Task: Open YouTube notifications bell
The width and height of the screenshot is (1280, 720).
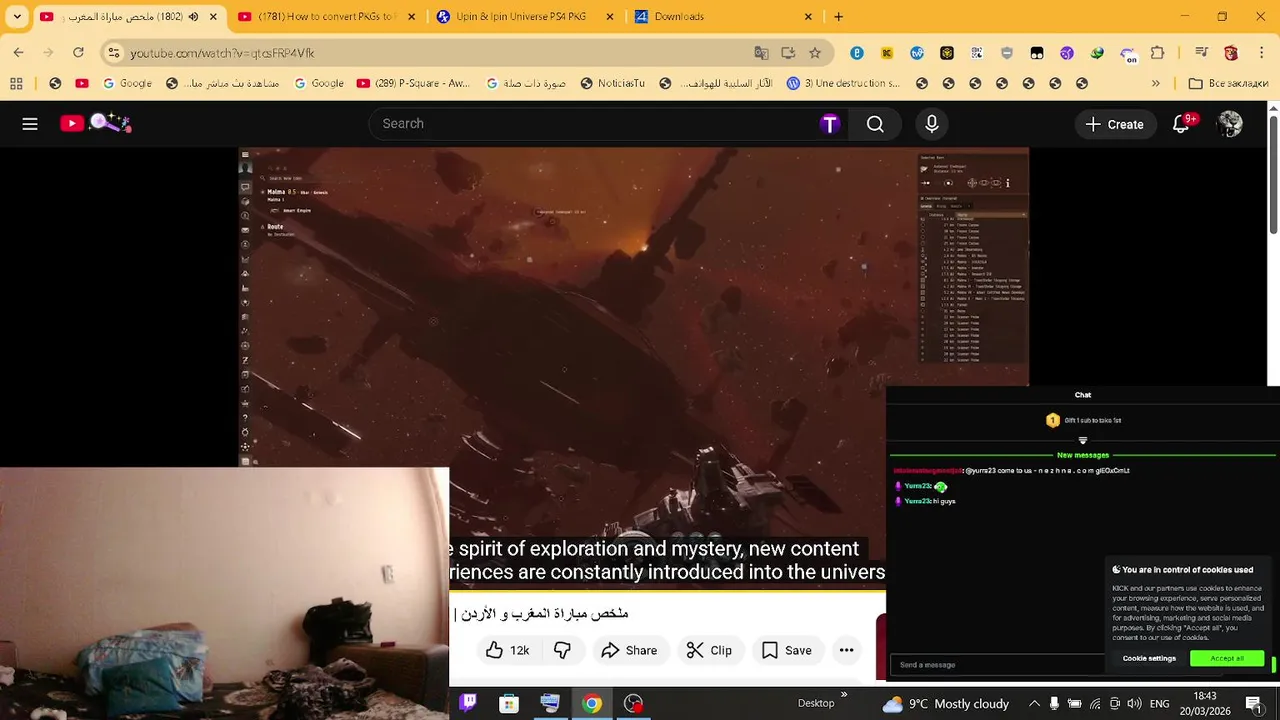Action: pyautogui.click(x=1181, y=124)
